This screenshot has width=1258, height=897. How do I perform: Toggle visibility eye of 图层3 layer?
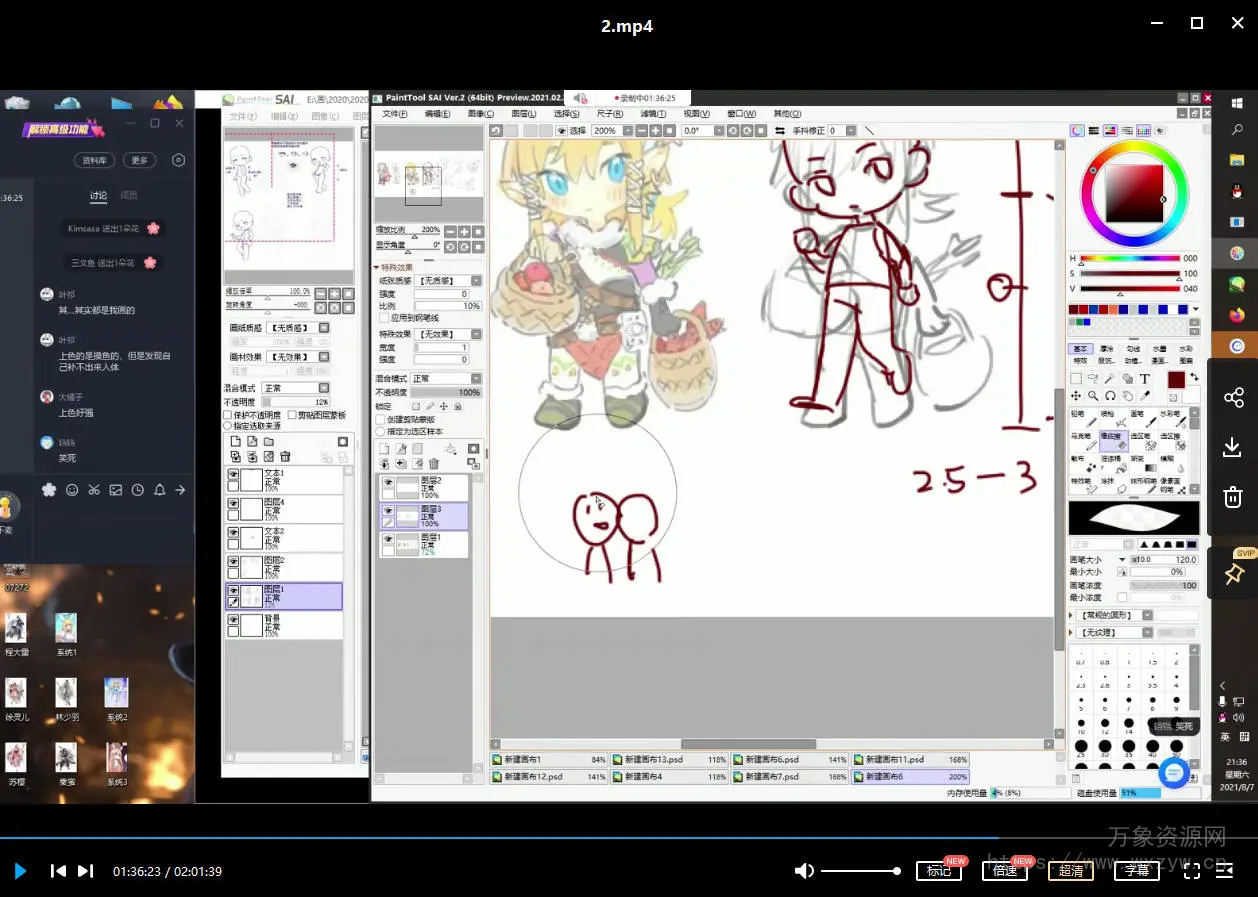[388, 510]
